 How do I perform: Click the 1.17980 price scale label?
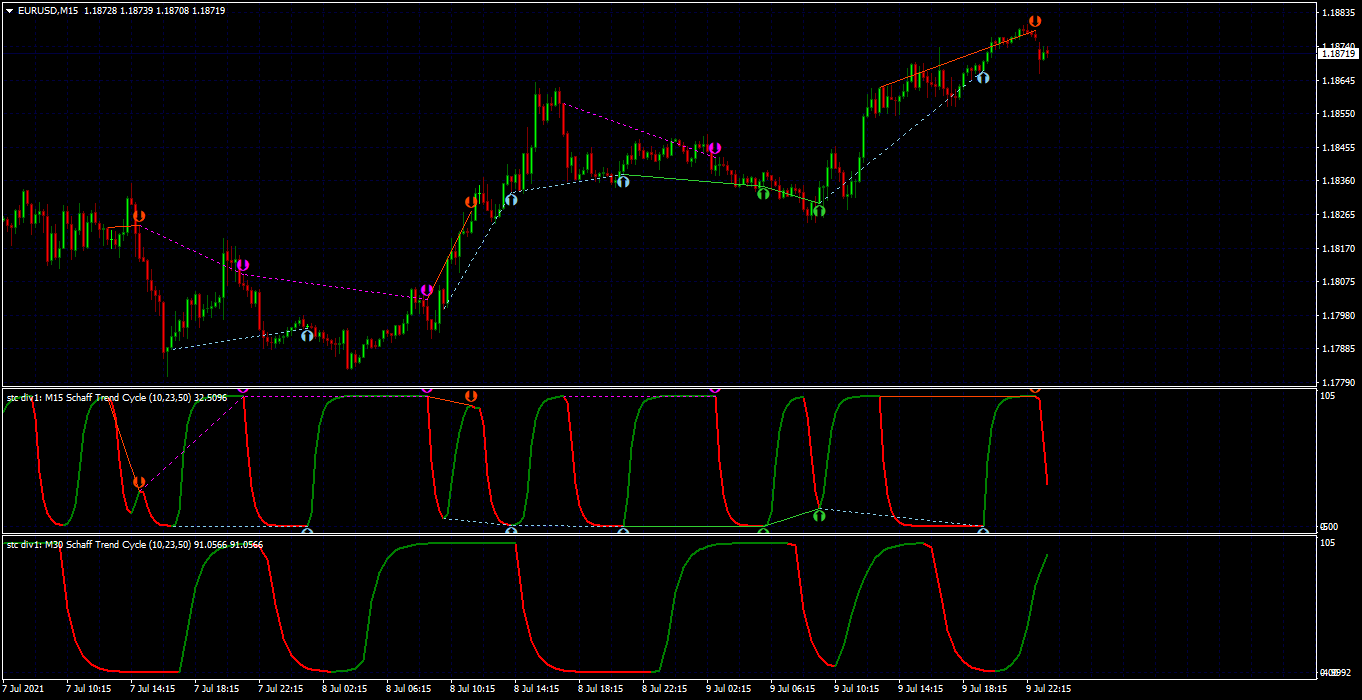point(1339,316)
